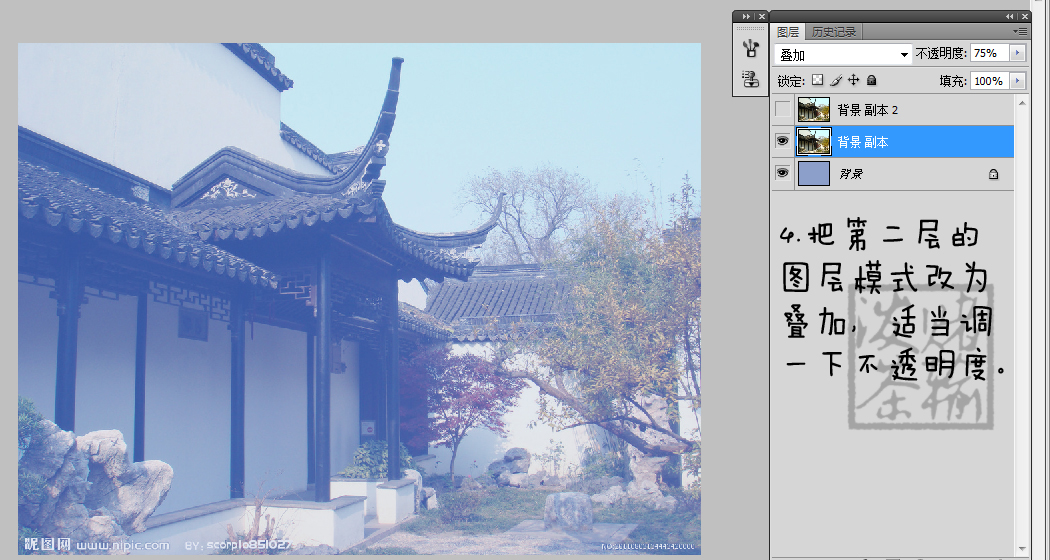Select the 背景 副本 2 layer thumbnail
The width and height of the screenshot is (1050, 560).
point(813,109)
